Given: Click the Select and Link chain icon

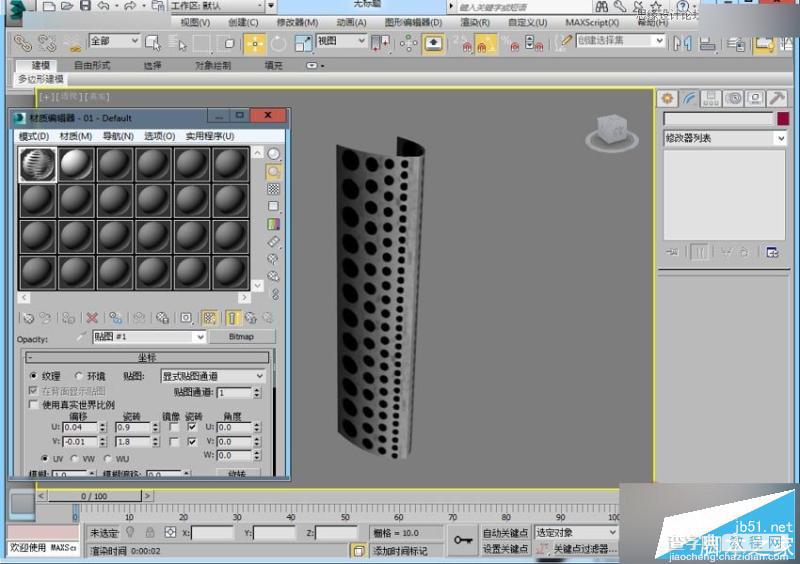Looking at the screenshot, I should 22,43.
